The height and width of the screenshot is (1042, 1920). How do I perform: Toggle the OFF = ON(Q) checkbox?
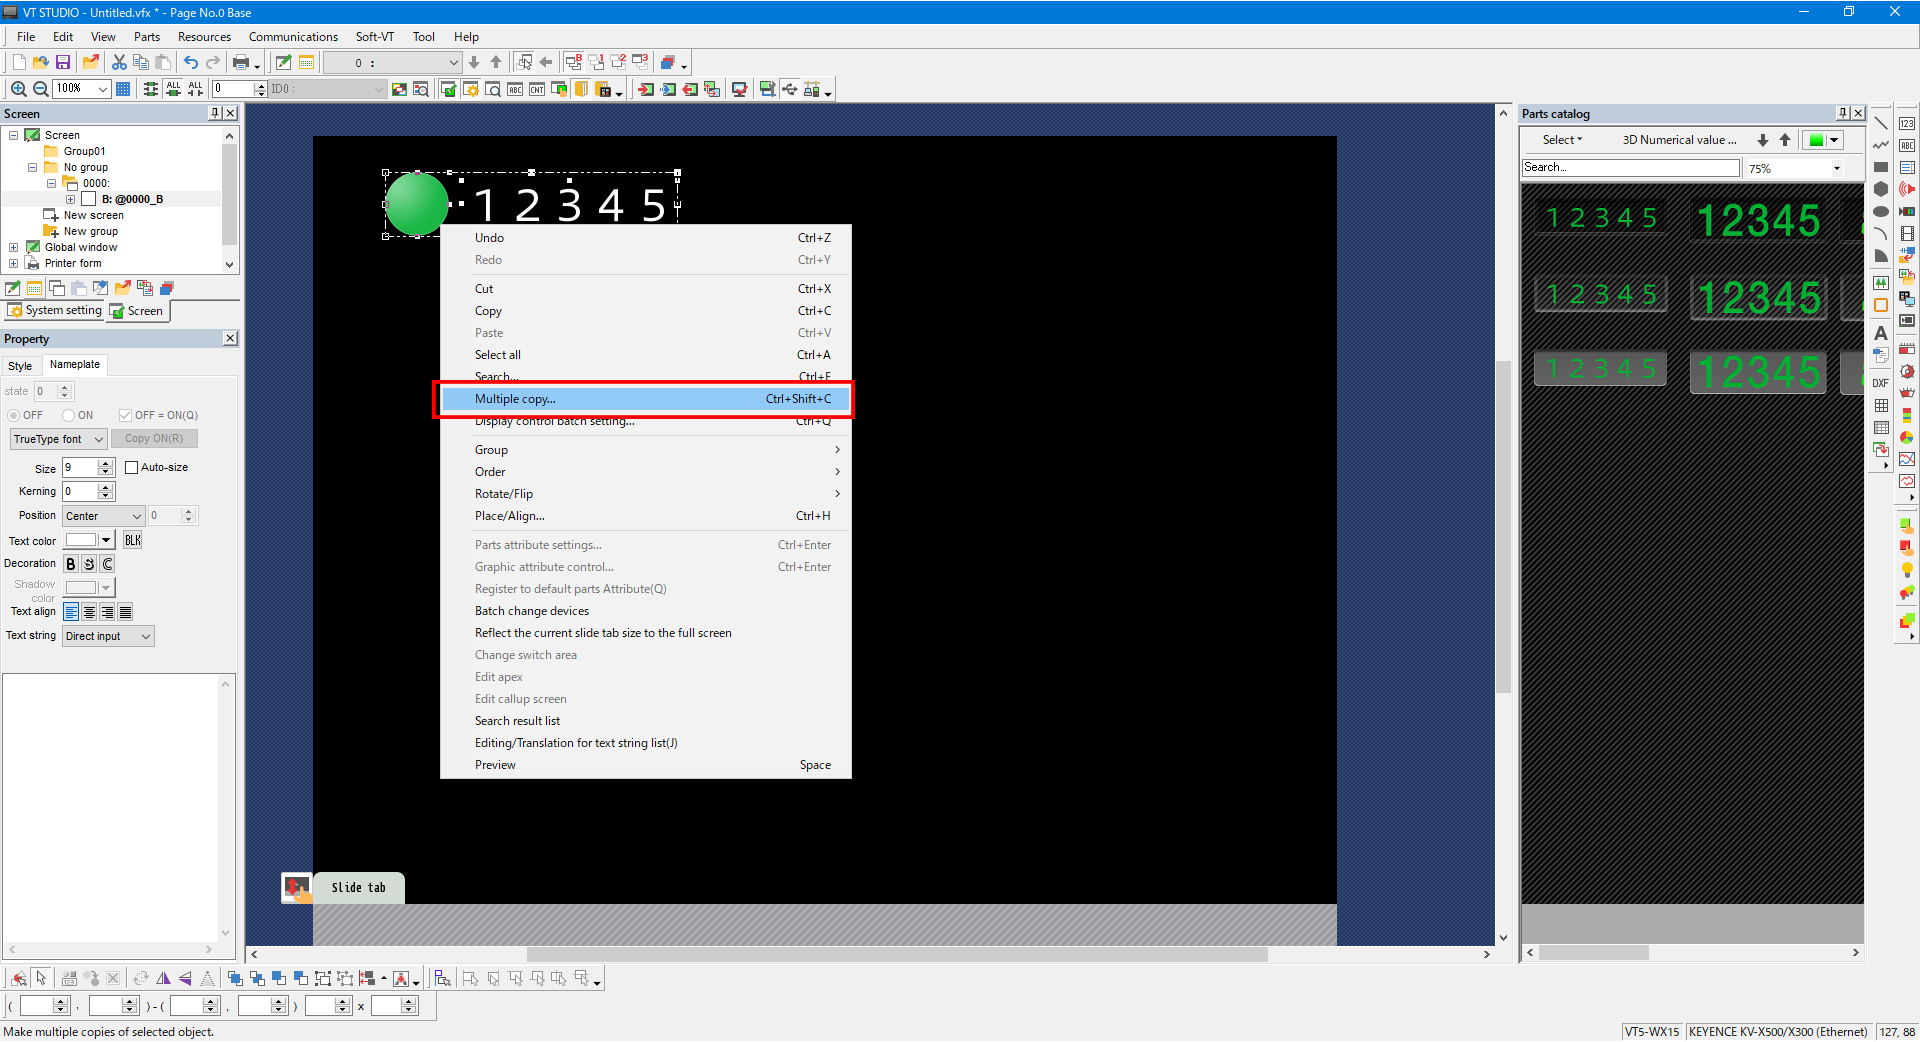tap(125, 415)
